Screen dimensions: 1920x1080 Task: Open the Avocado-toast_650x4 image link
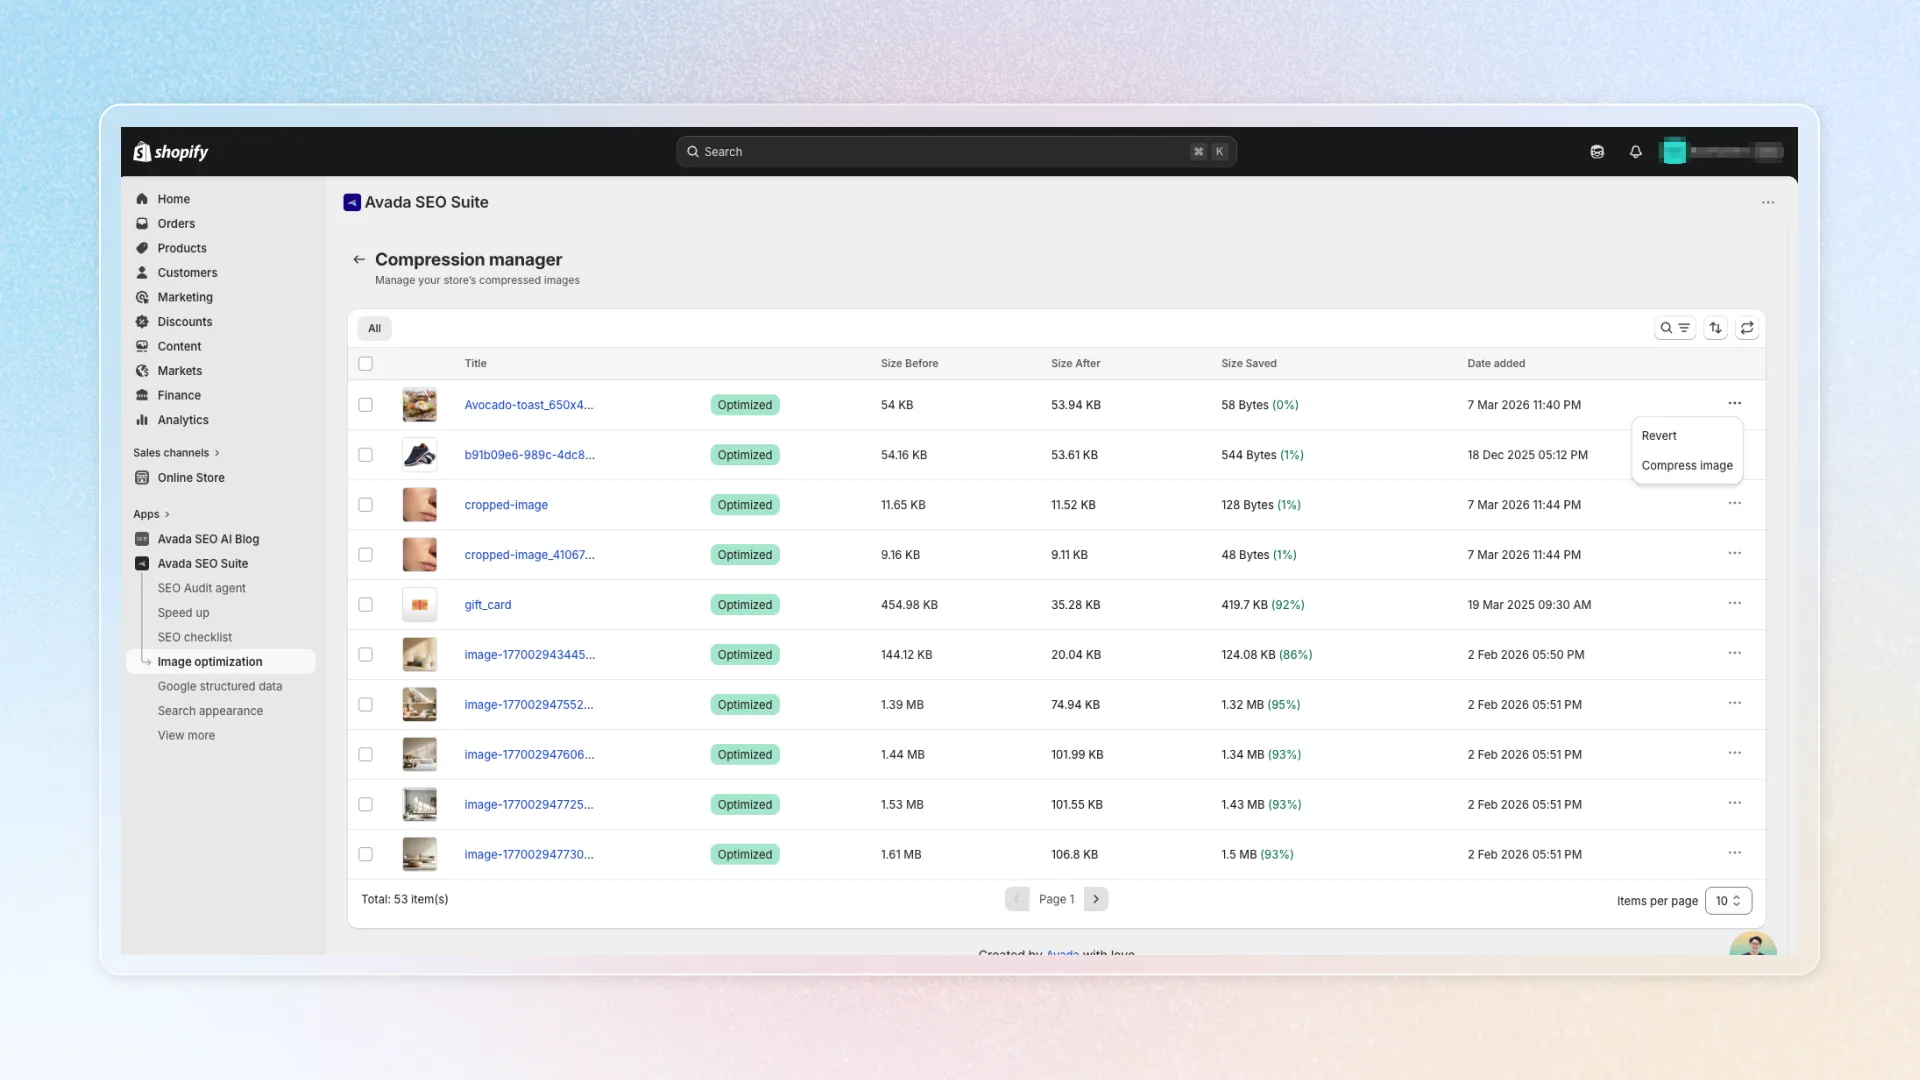[528, 405]
